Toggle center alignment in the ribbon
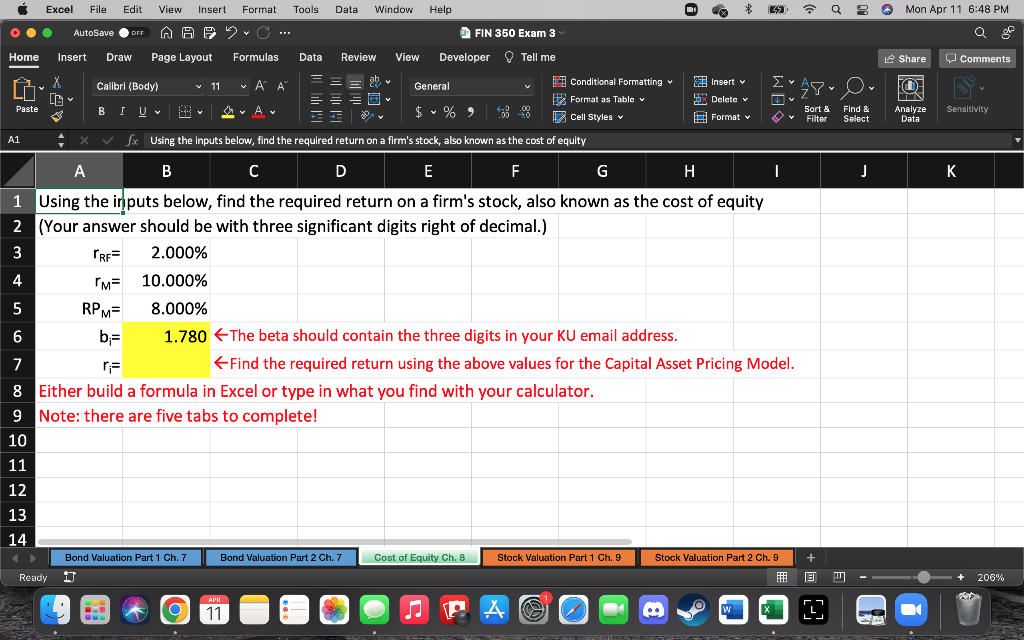Viewport: 1024px width, 640px height. (337, 99)
